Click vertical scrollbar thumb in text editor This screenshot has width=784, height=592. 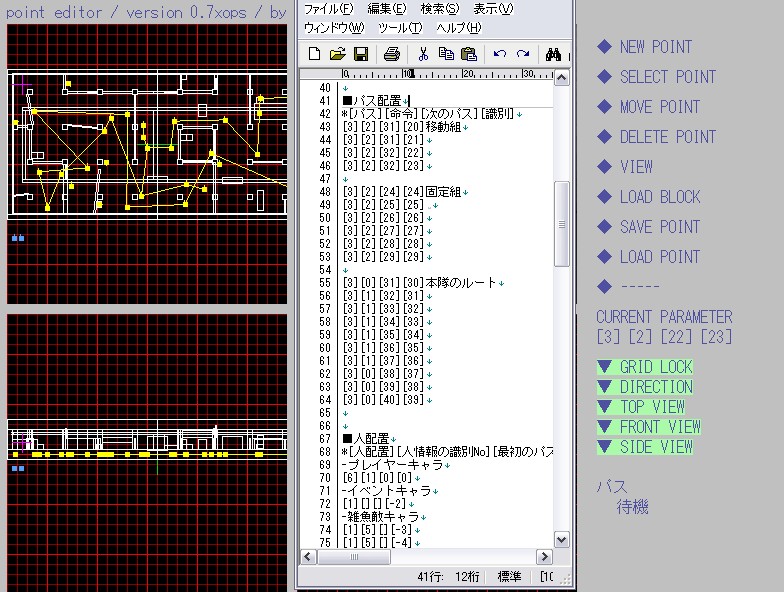click(x=562, y=224)
